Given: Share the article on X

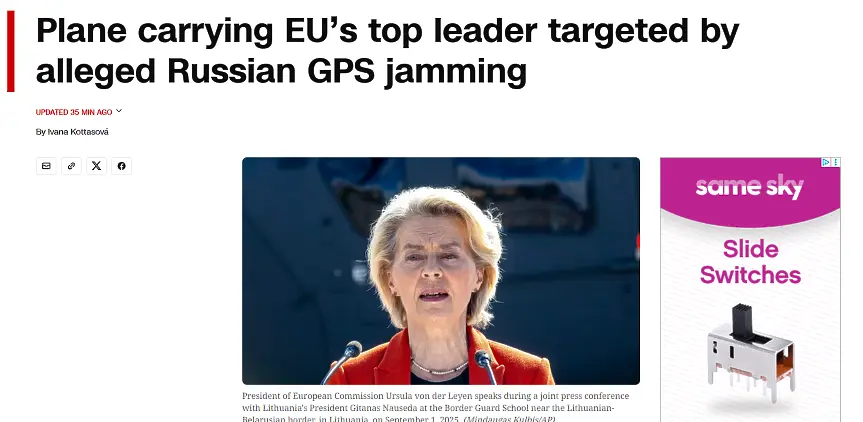Looking at the screenshot, I should coord(96,166).
